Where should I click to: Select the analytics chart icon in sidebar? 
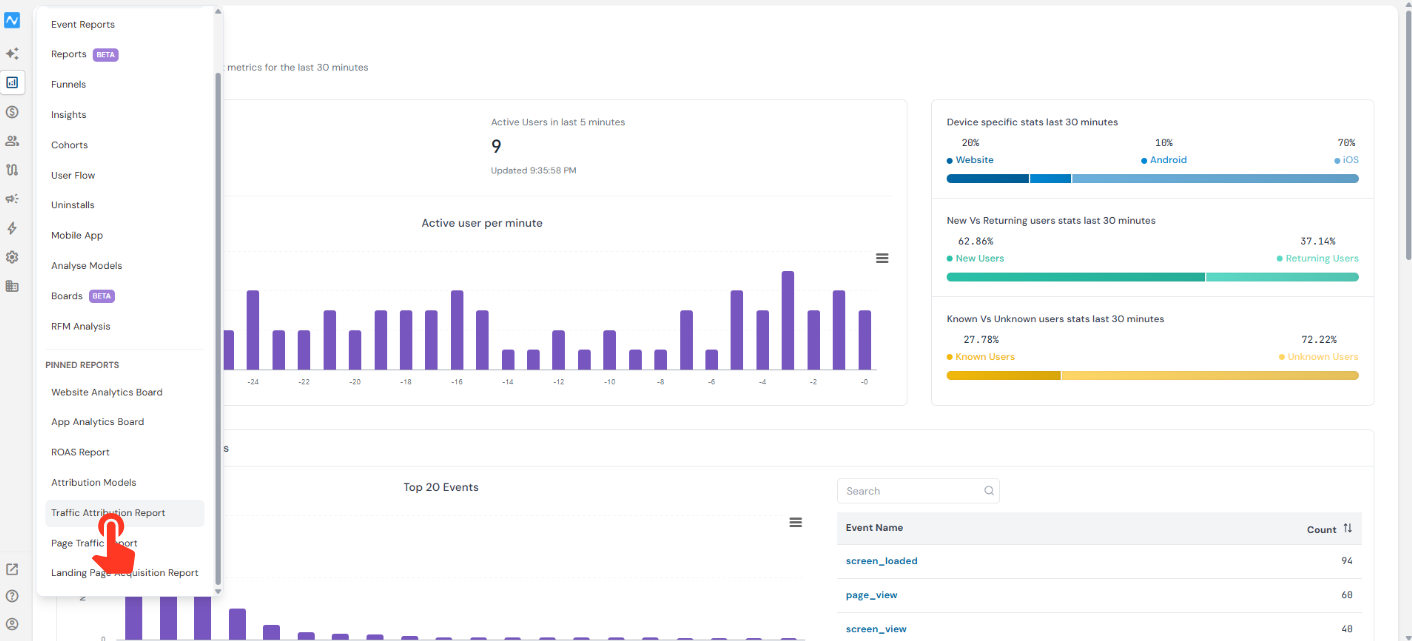tap(12, 83)
